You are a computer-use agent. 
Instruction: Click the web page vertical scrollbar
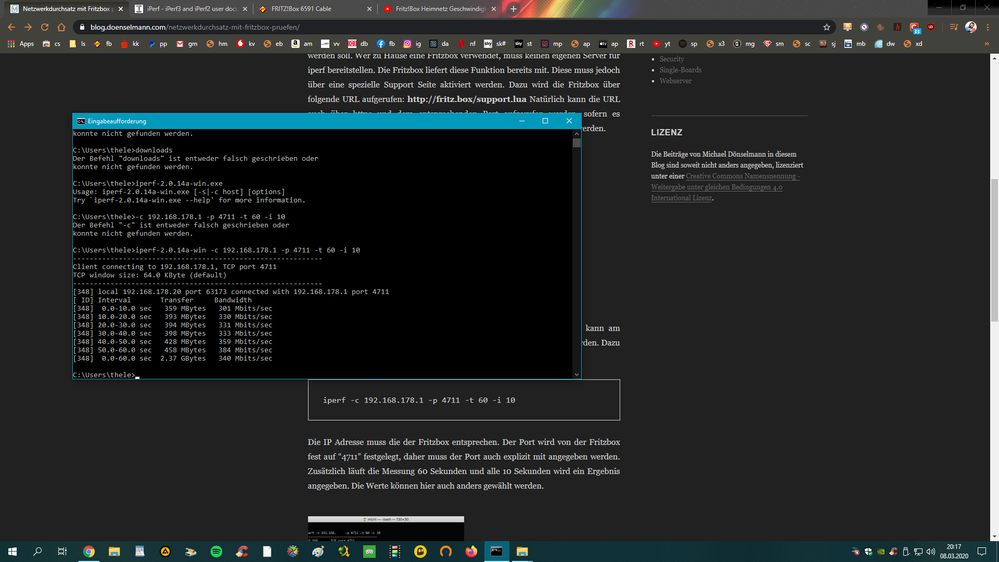994,297
